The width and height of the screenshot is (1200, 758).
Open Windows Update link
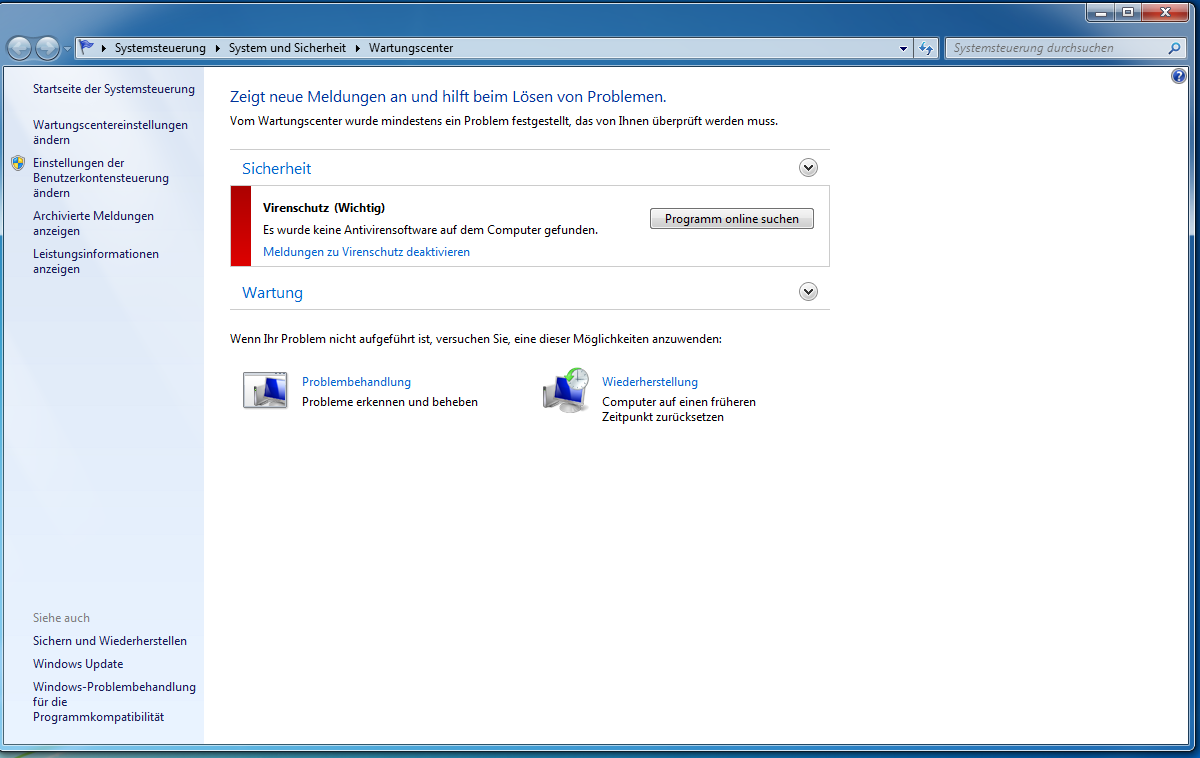pos(78,664)
